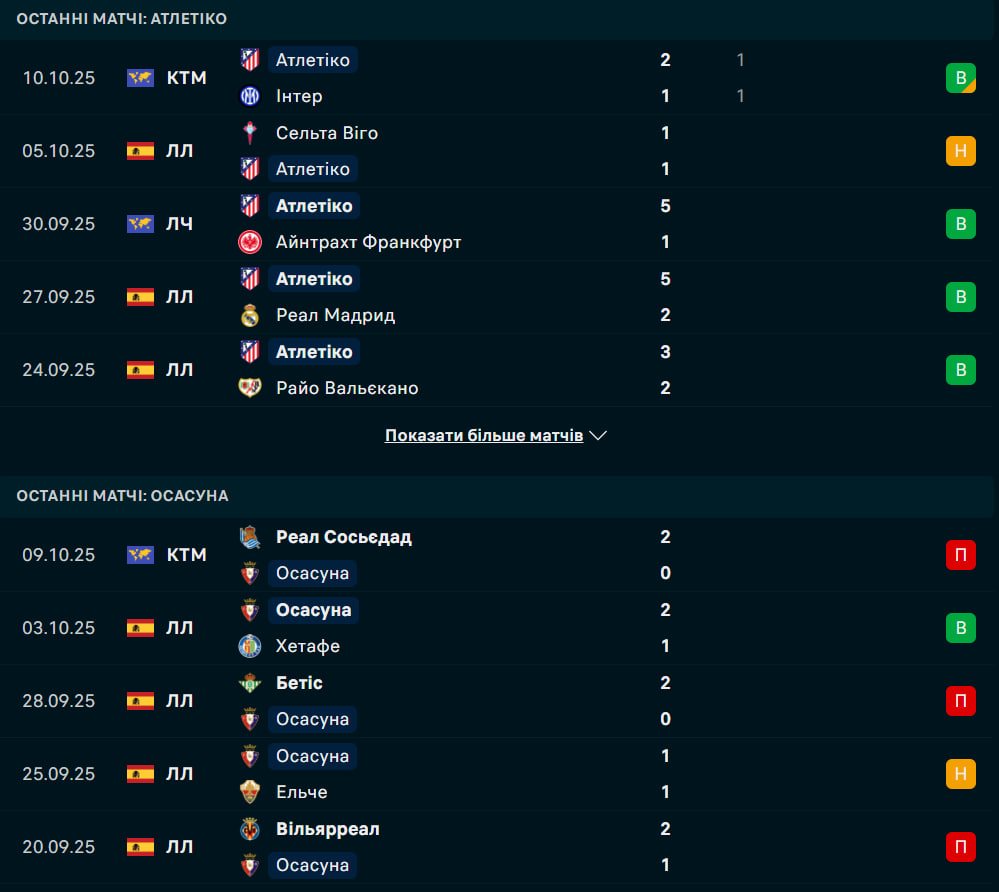Click the Inter club crest icon
This screenshot has width=999, height=892.
249,96
